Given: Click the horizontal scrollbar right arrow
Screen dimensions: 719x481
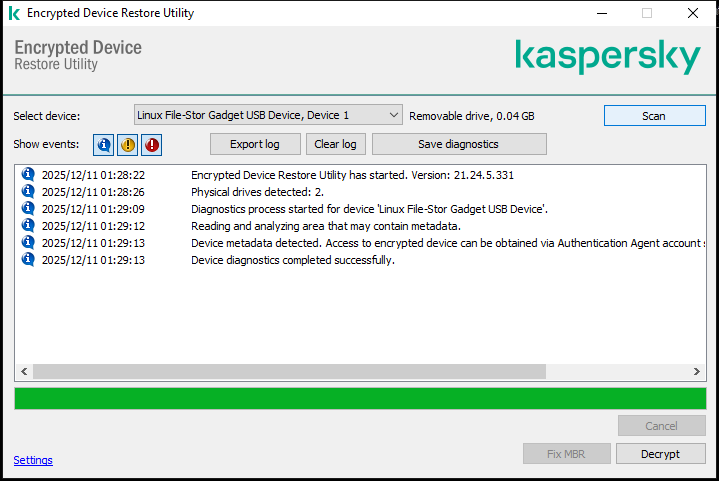Looking at the screenshot, I should click(697, 371).
